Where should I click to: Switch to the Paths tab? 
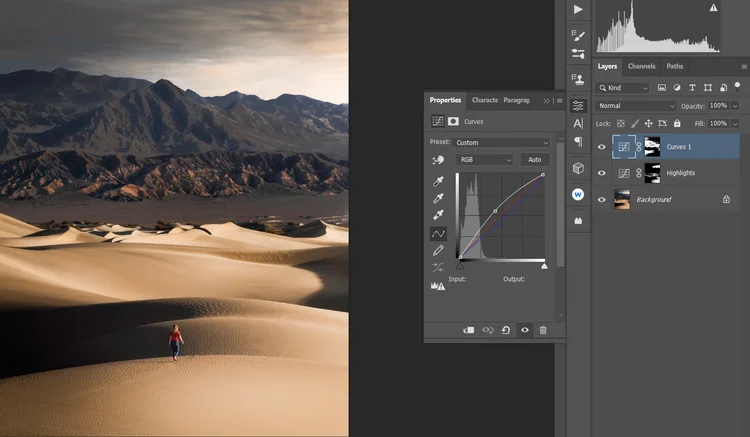(x=675, y=66)
